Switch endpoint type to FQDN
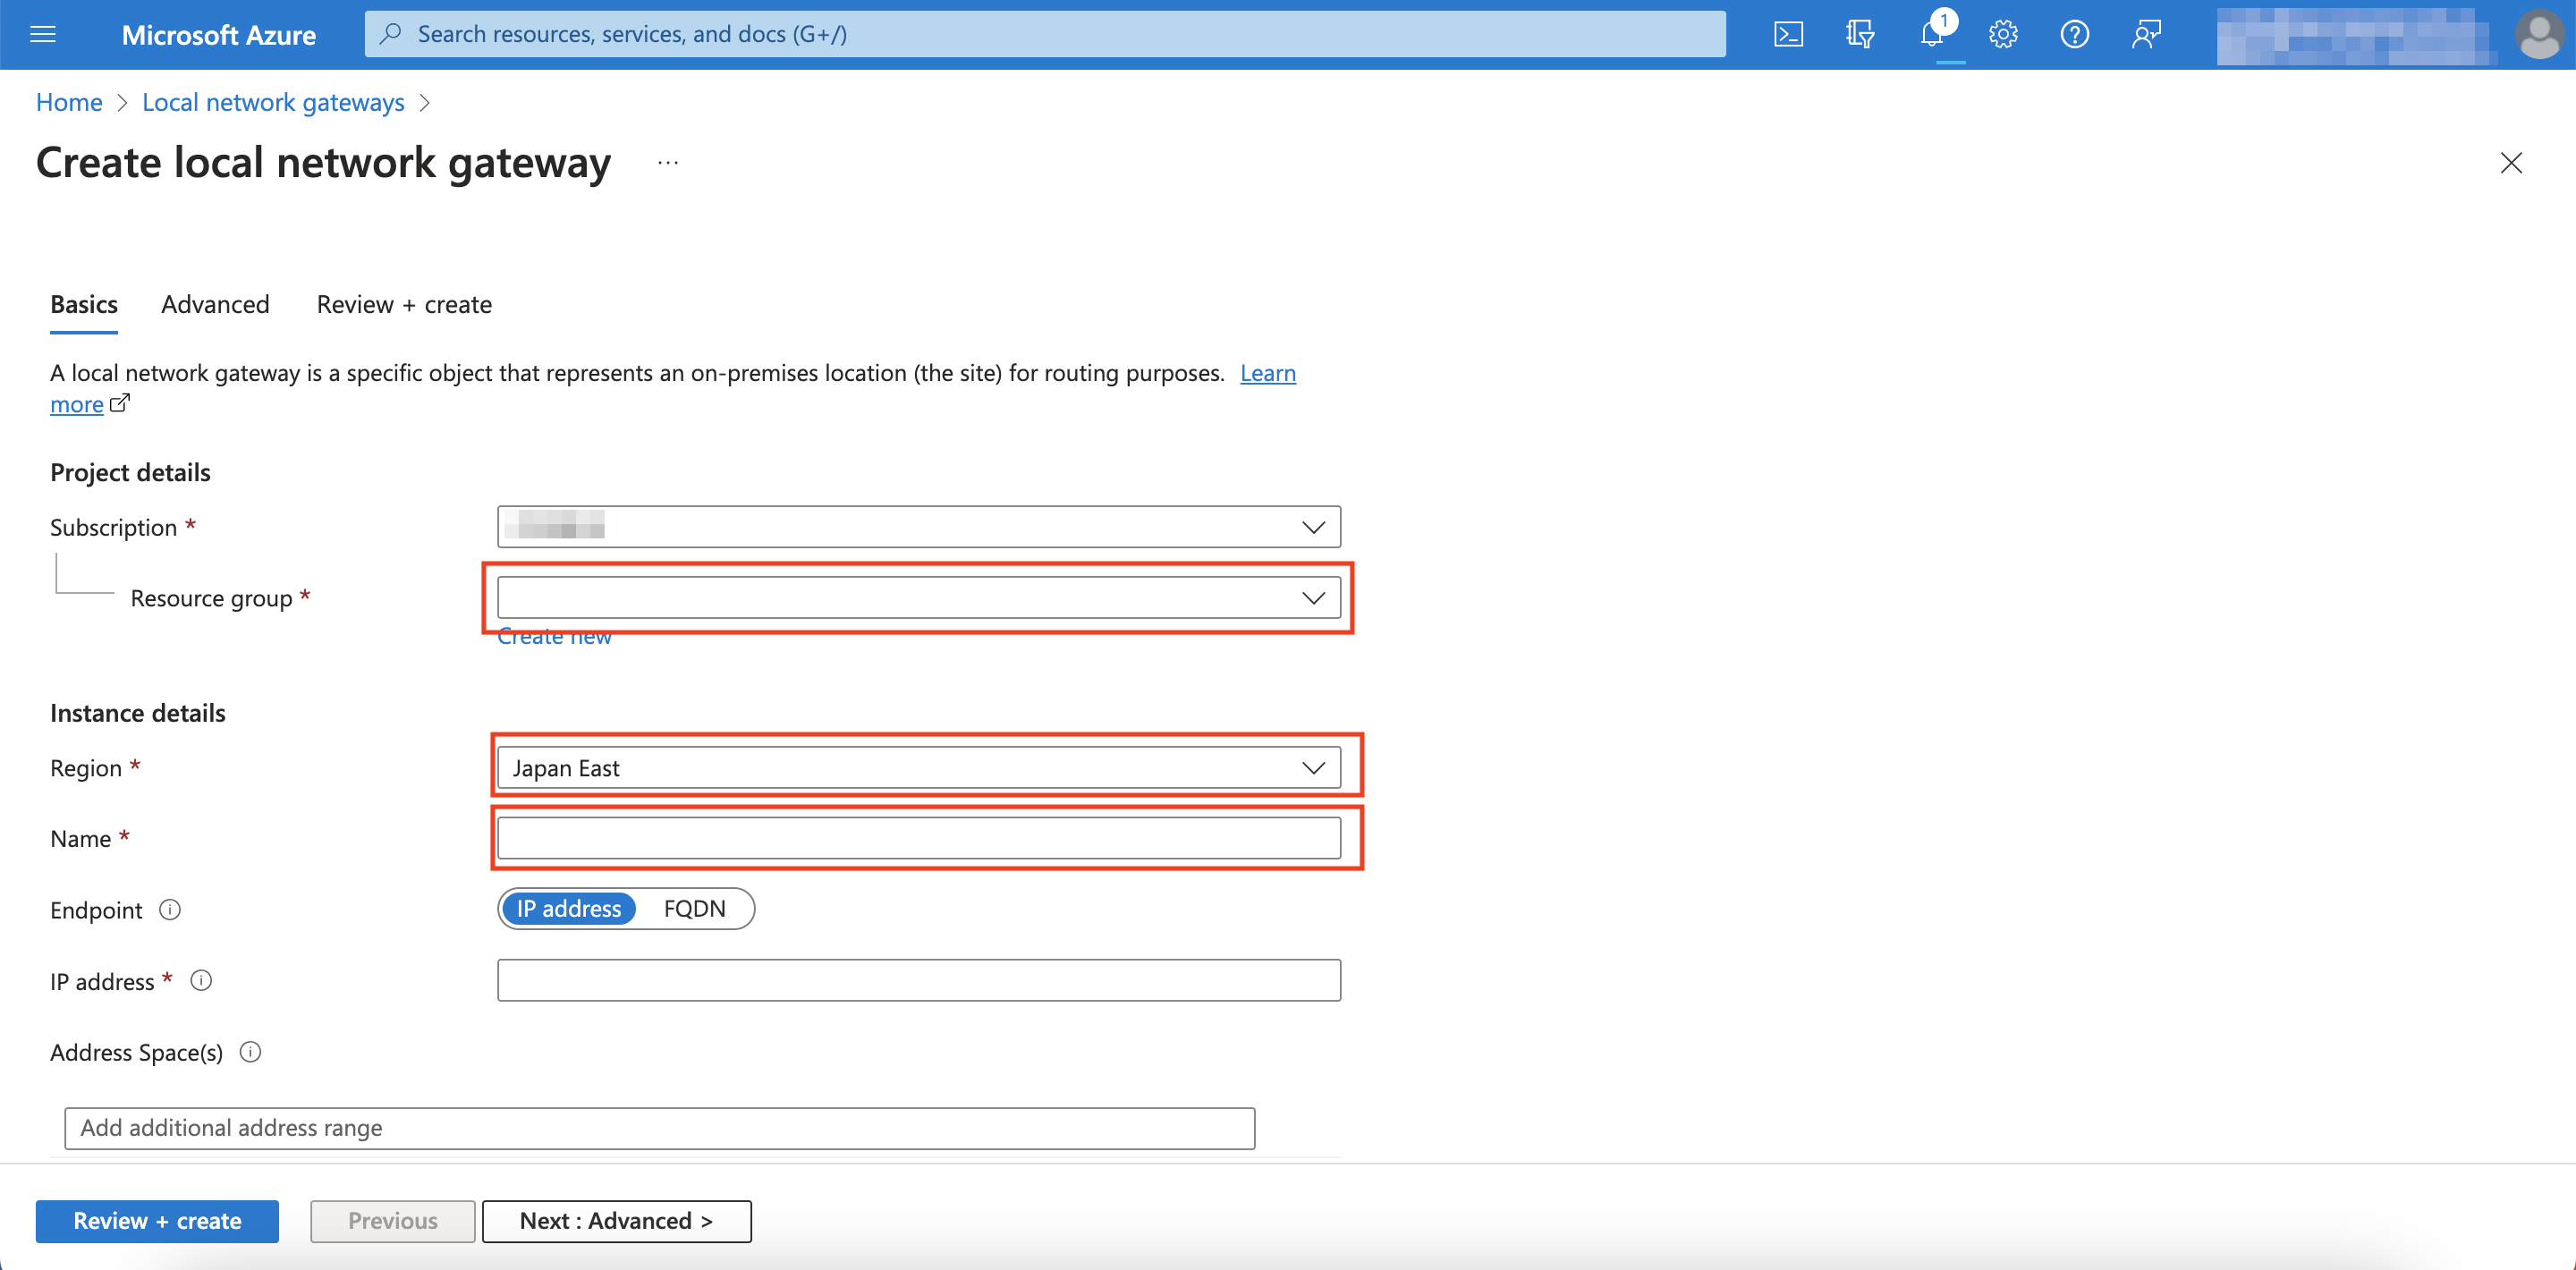 click(693, 908)
